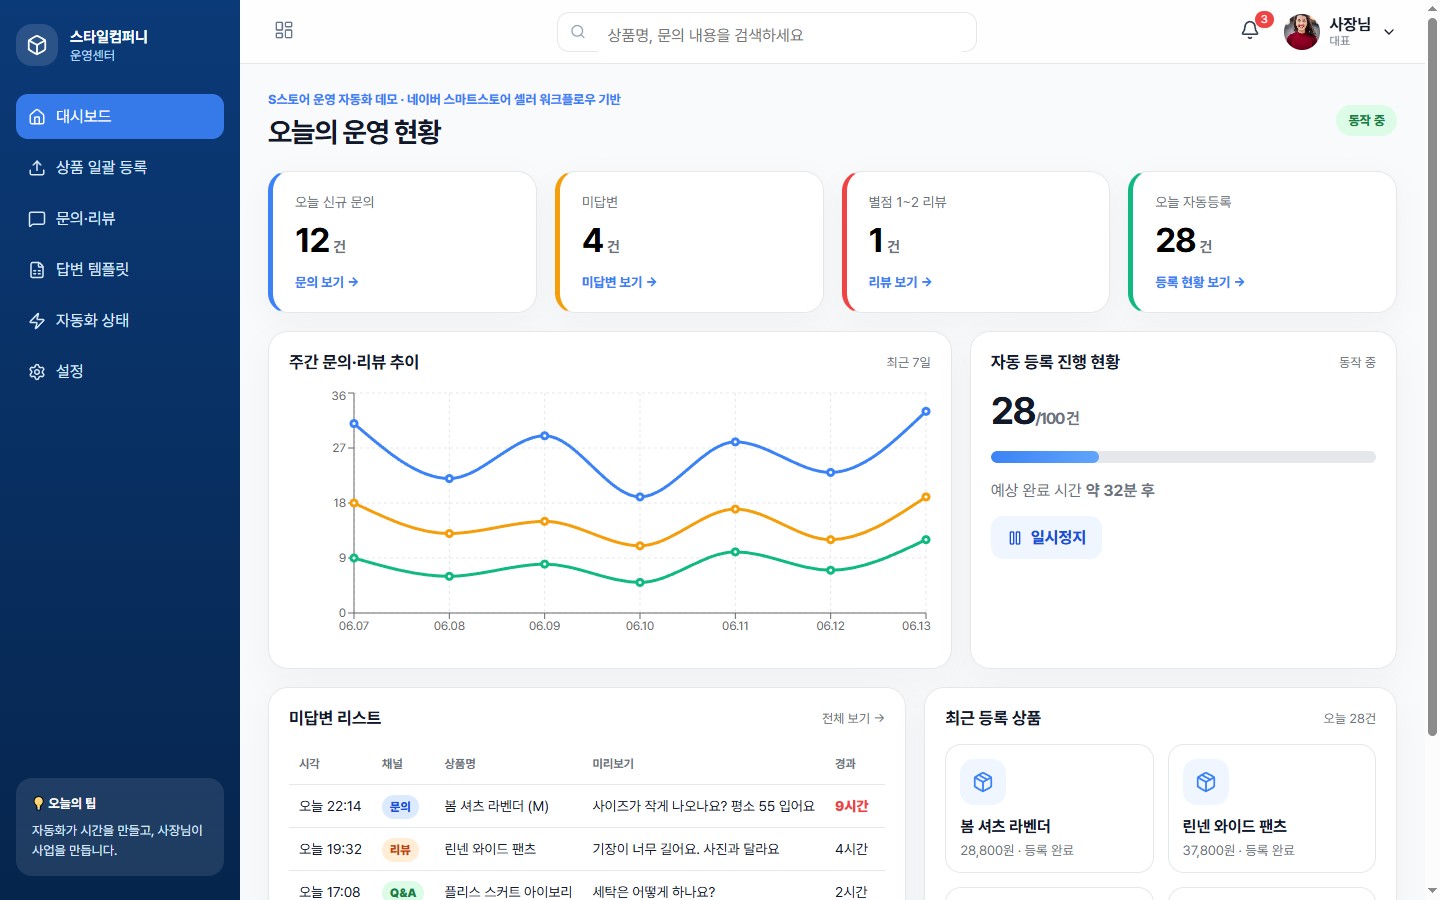The image size is (1440, 900).
Task: Click the 사이즈가 작게 나오나요 preview text
Action: pyautogui.click(x=703, y=806)
